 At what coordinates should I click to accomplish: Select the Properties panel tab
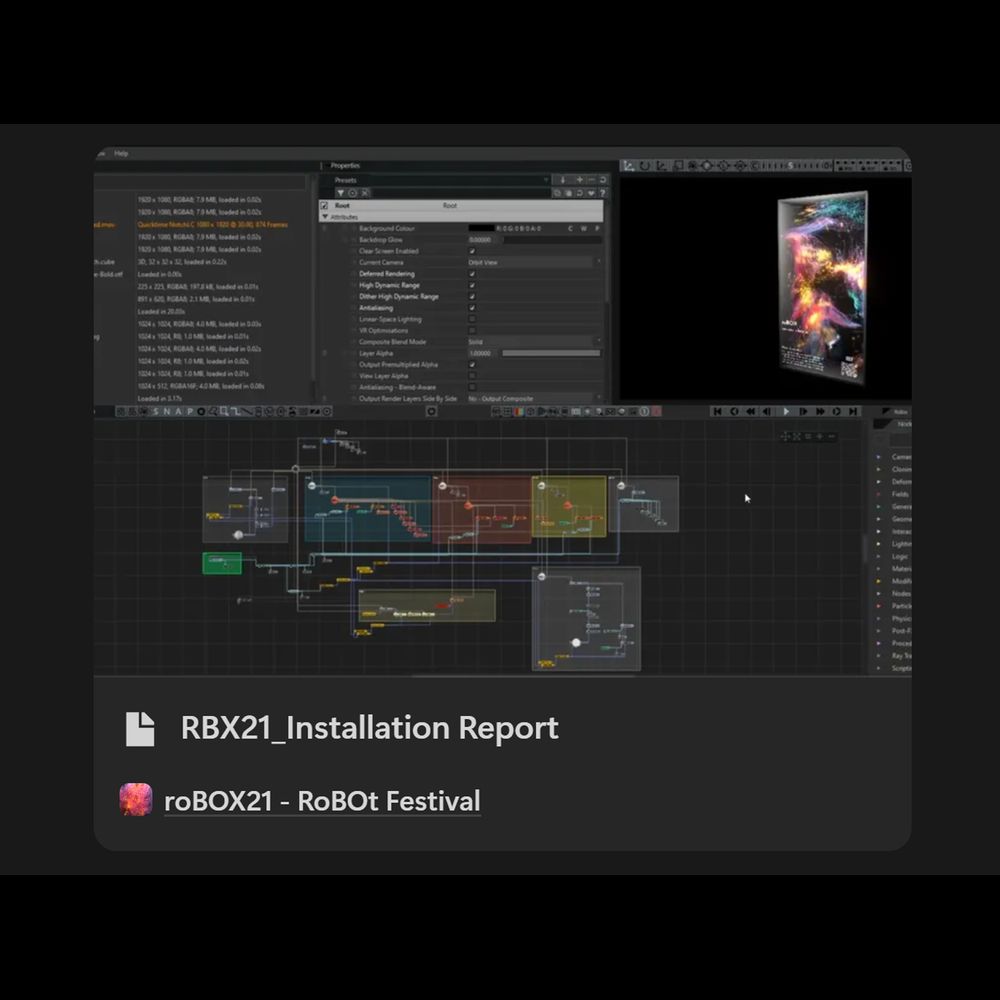click(345, 166)
